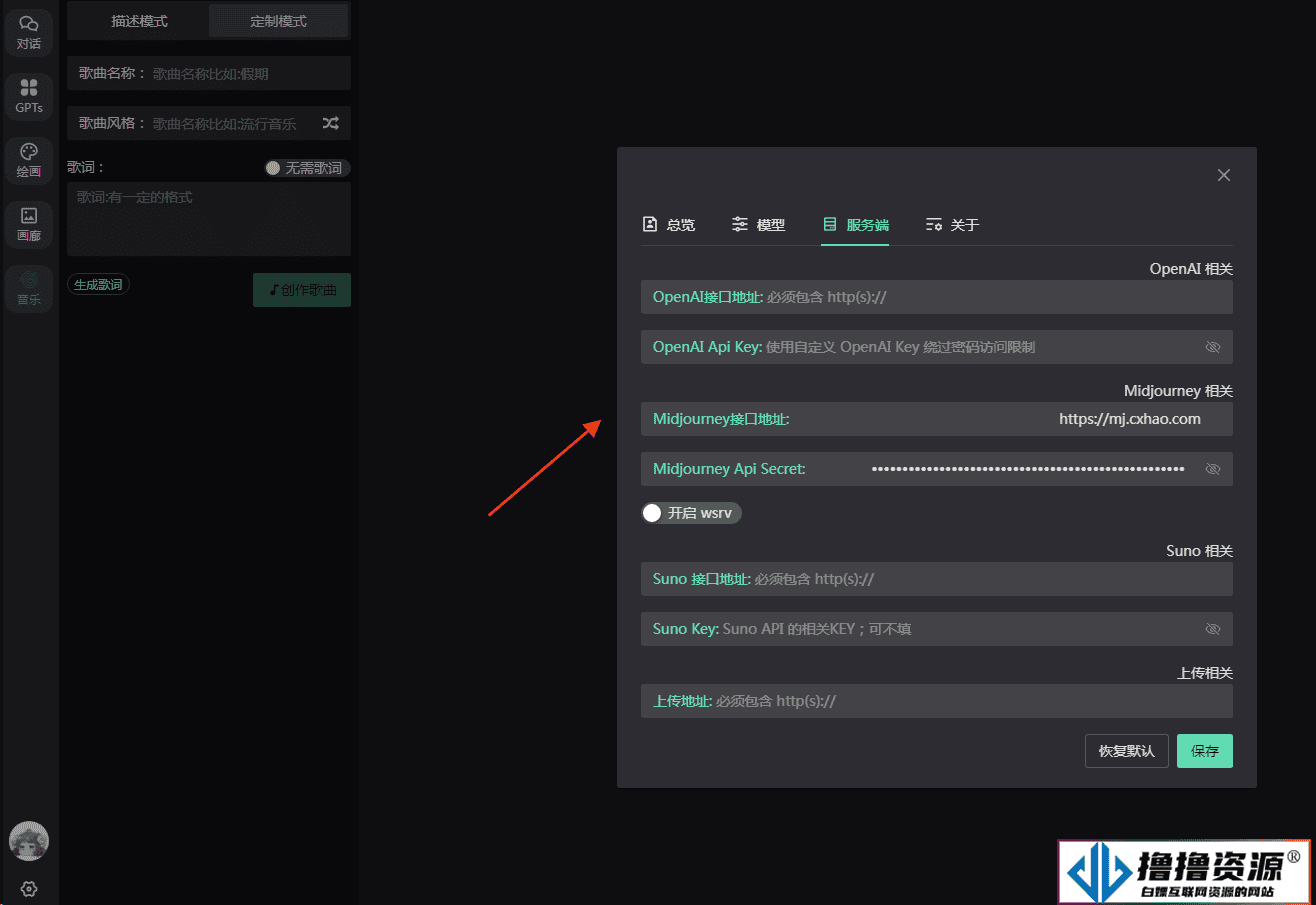Reveal the Midjourney Api Secret value
Screen dimensions: 1316x905
tap(1213, 469)
